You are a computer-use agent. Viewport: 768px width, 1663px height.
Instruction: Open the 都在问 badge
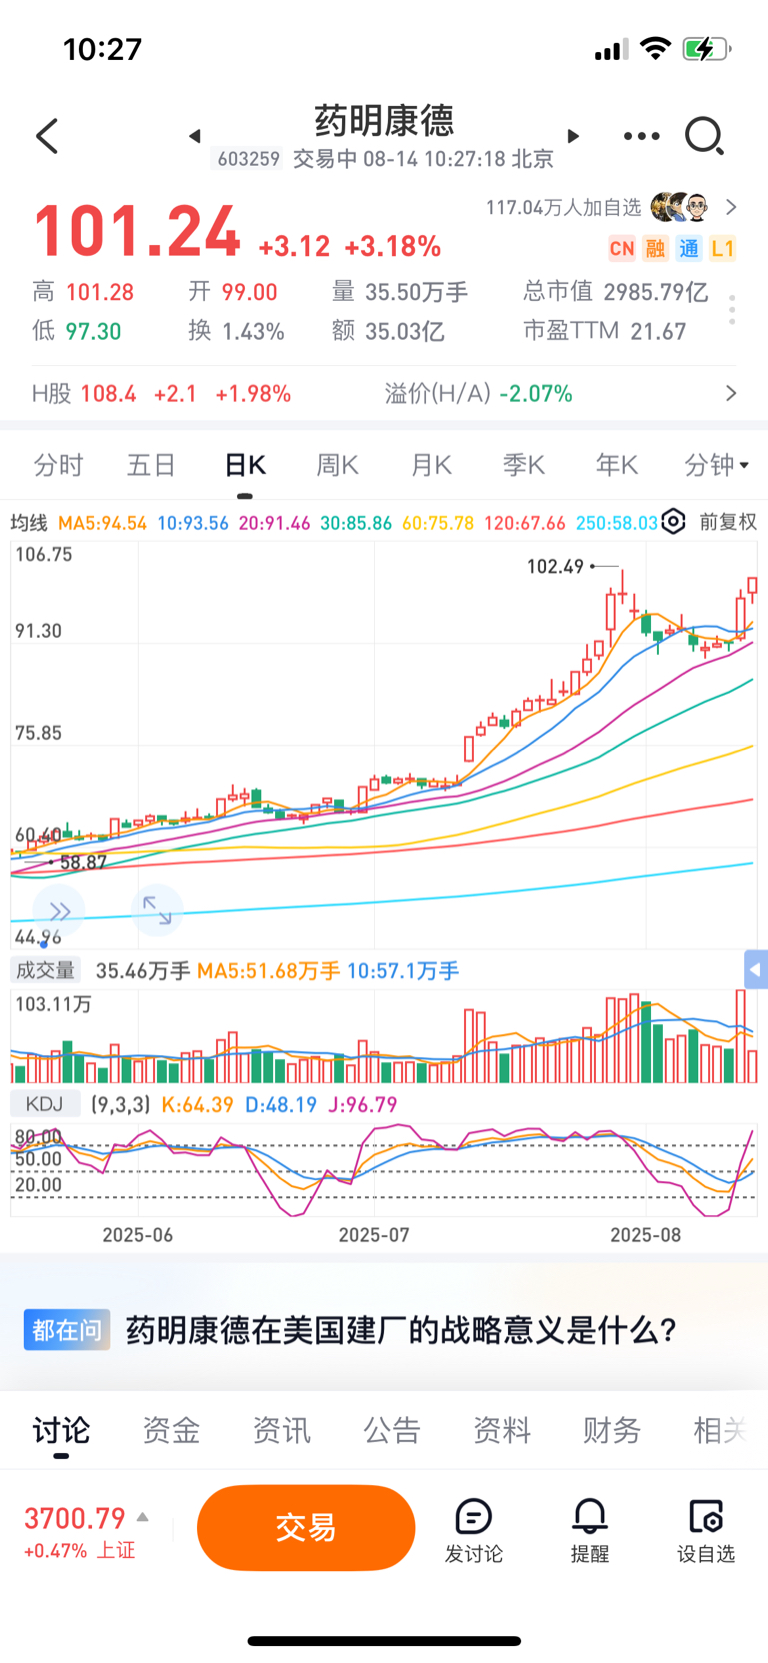pos(67,1330)
